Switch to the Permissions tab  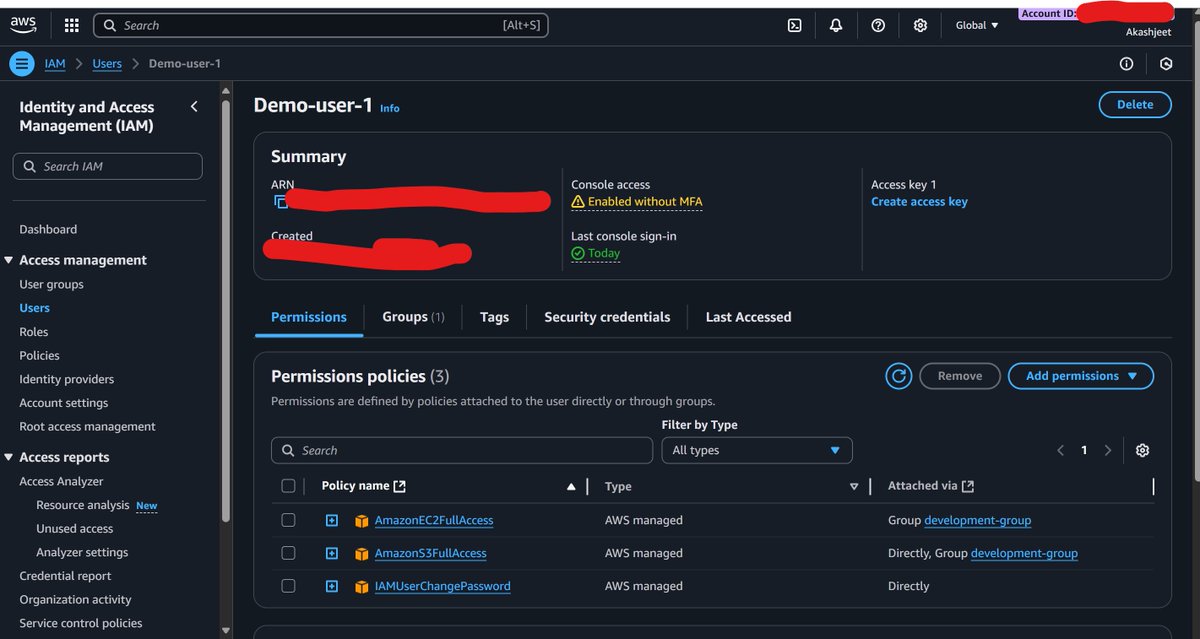click(x=309, y=317)
